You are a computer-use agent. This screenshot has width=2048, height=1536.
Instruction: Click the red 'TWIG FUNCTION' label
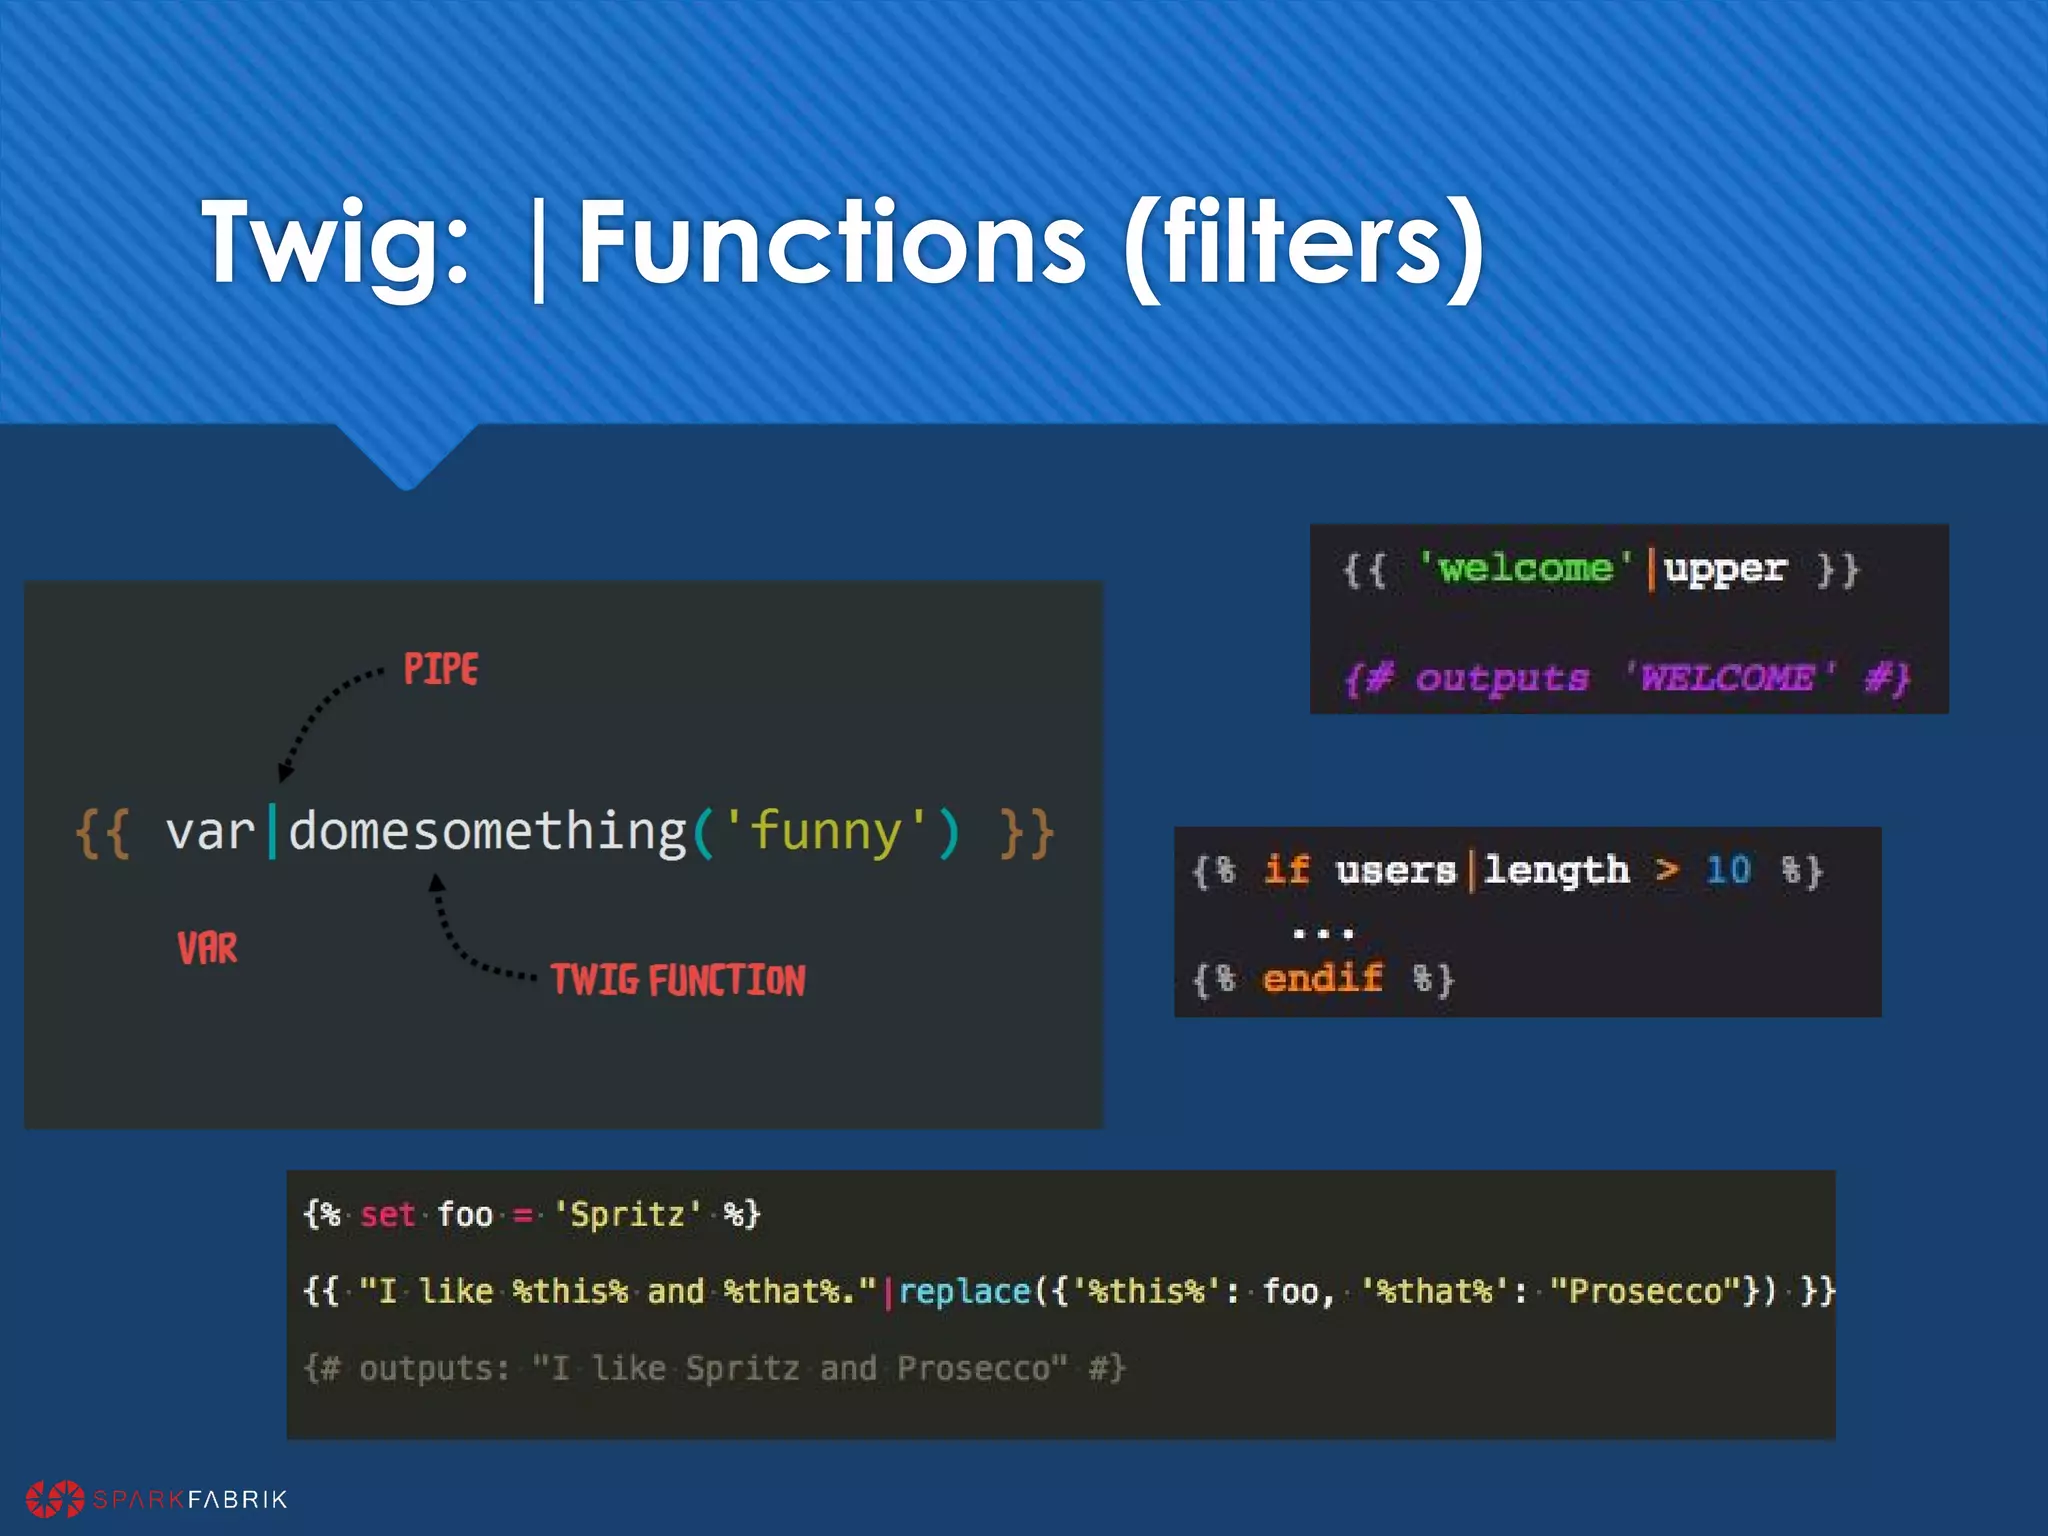click(678, 980)
